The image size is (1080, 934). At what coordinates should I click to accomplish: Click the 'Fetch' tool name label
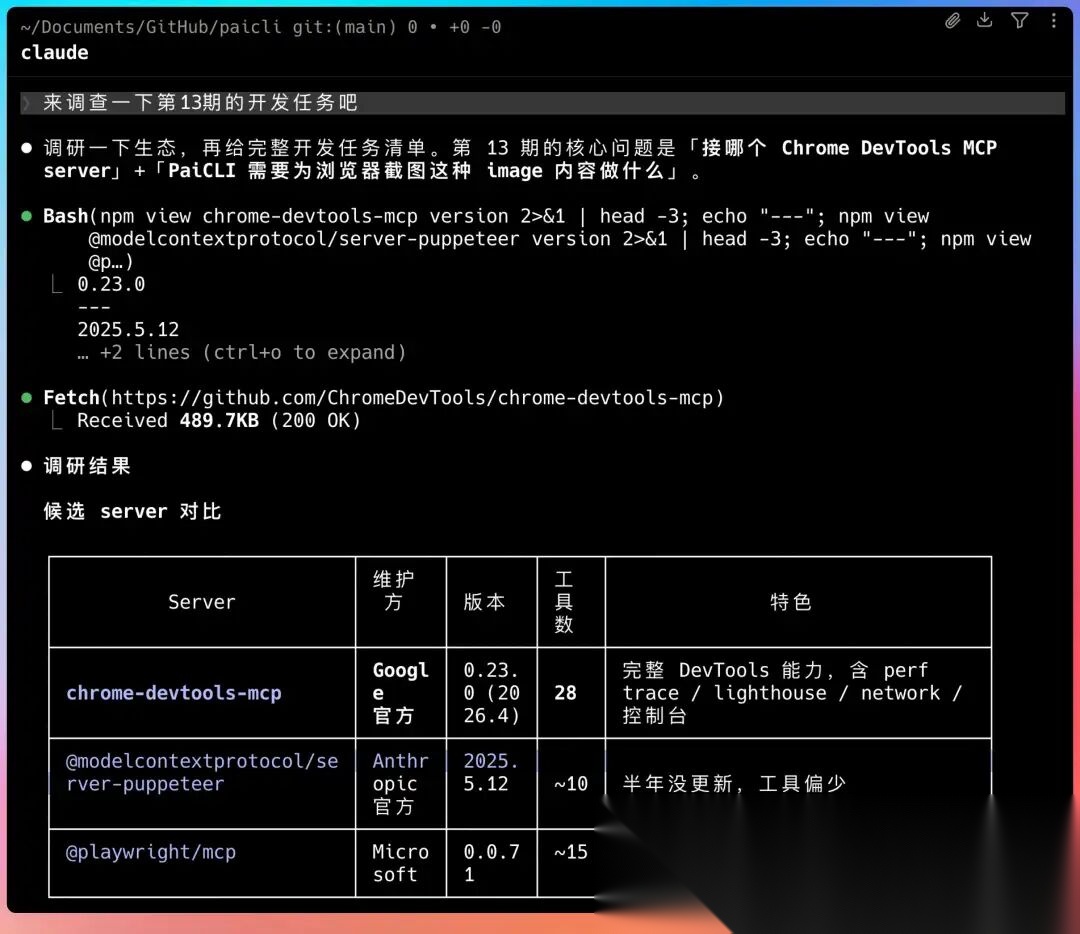pos(72,397)
